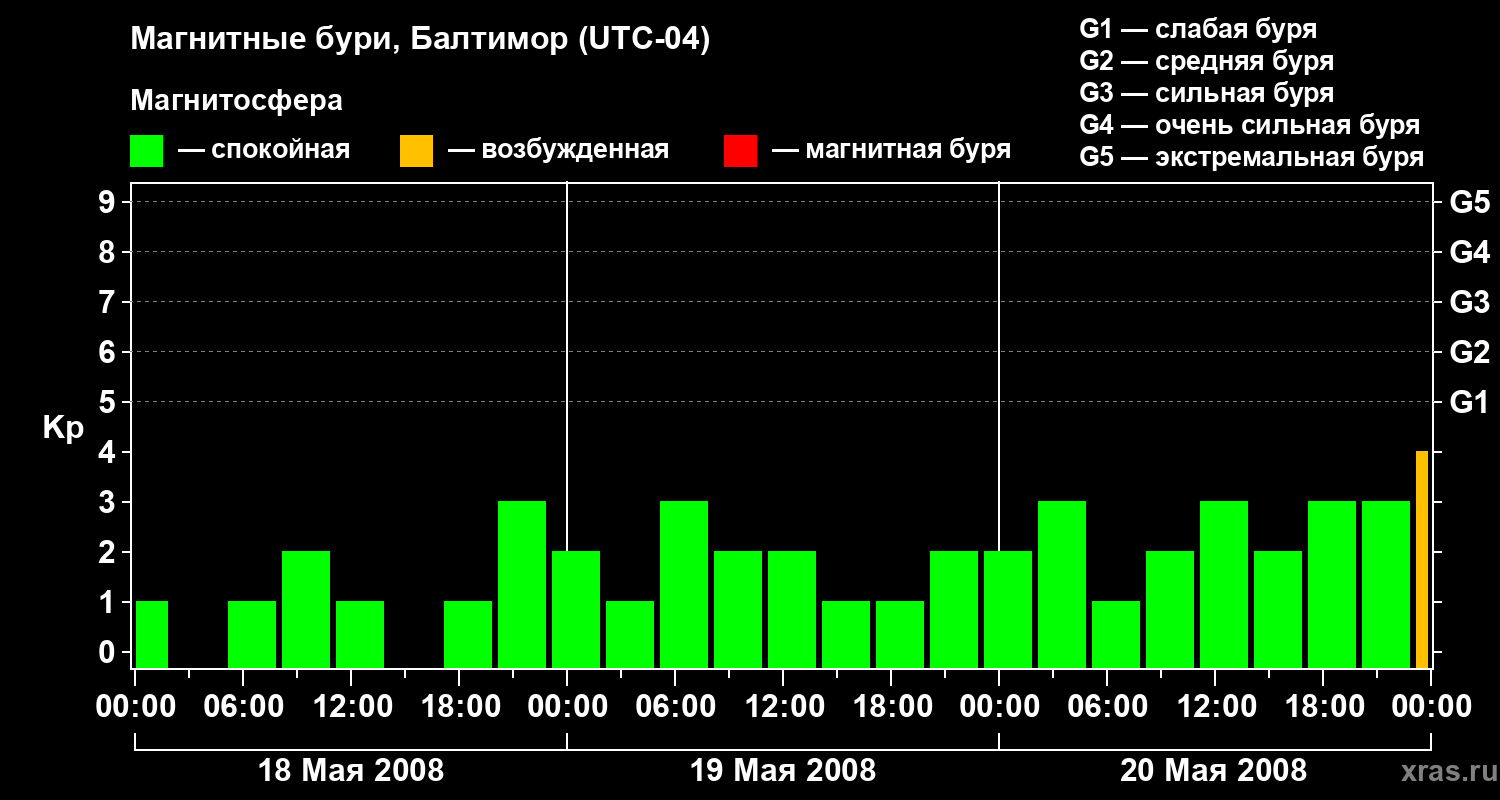Click the red 'магнитная буря' legend swatch
The height and width of the screenshot is (800, 1500).
coord(741,151)
